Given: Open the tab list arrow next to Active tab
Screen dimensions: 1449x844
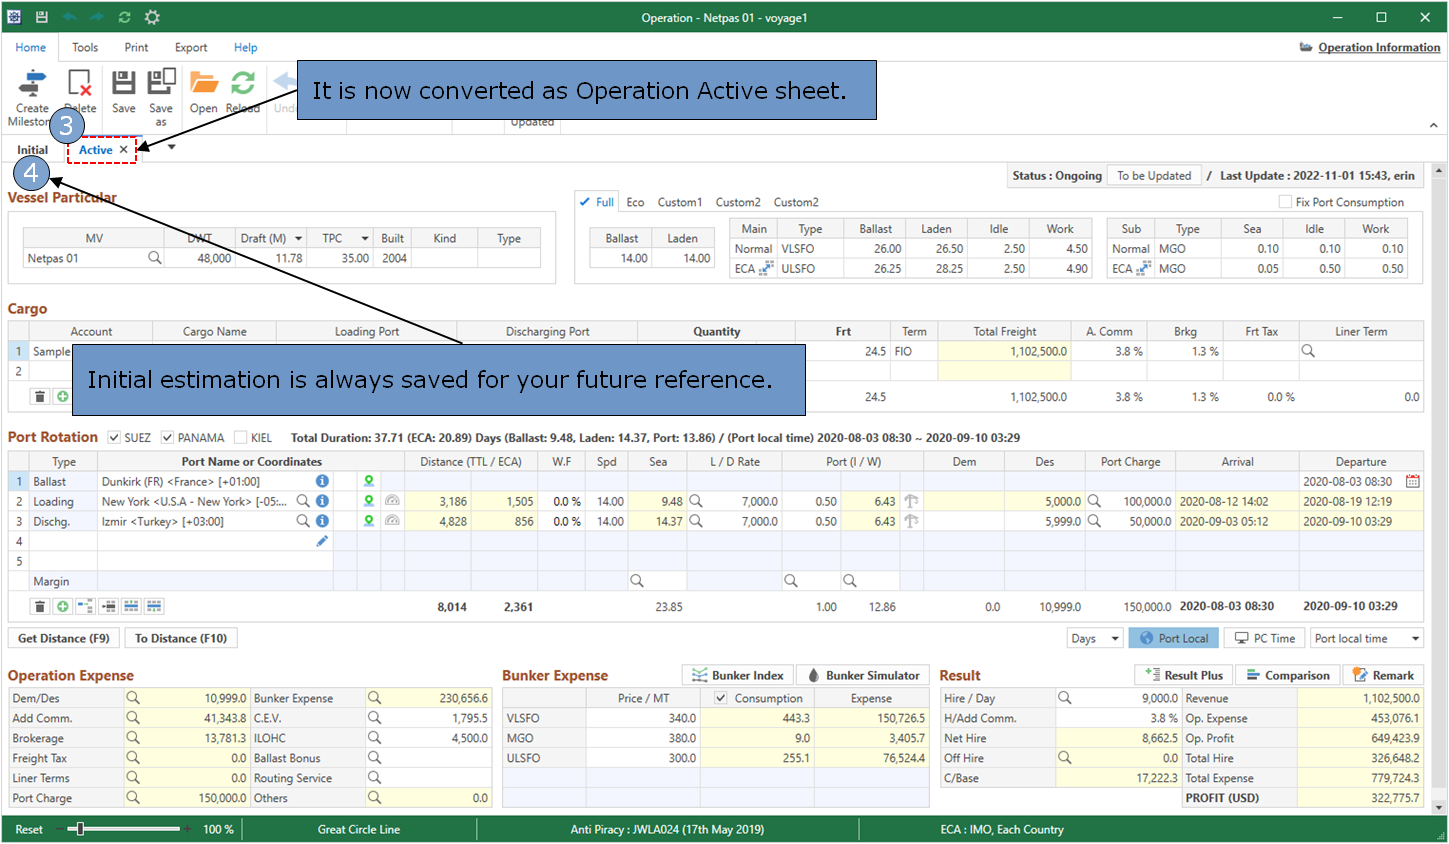Looking at the screenshot, I should pos(172,148).
